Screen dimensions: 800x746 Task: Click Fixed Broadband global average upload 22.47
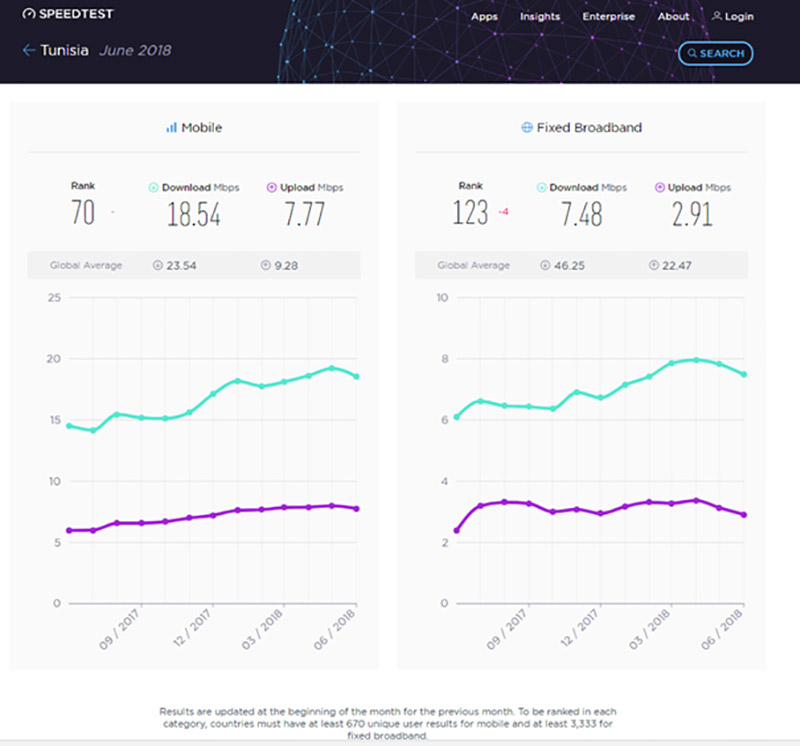(677, 266)
